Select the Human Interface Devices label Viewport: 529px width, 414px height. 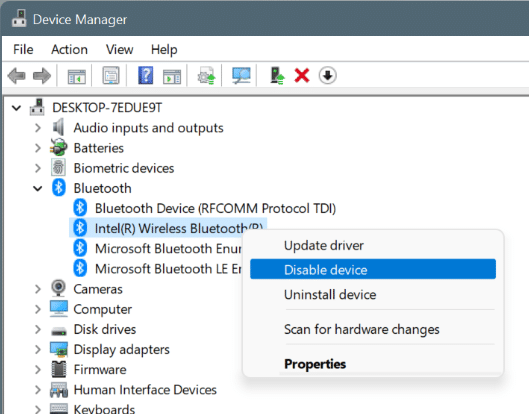point(145,390)
